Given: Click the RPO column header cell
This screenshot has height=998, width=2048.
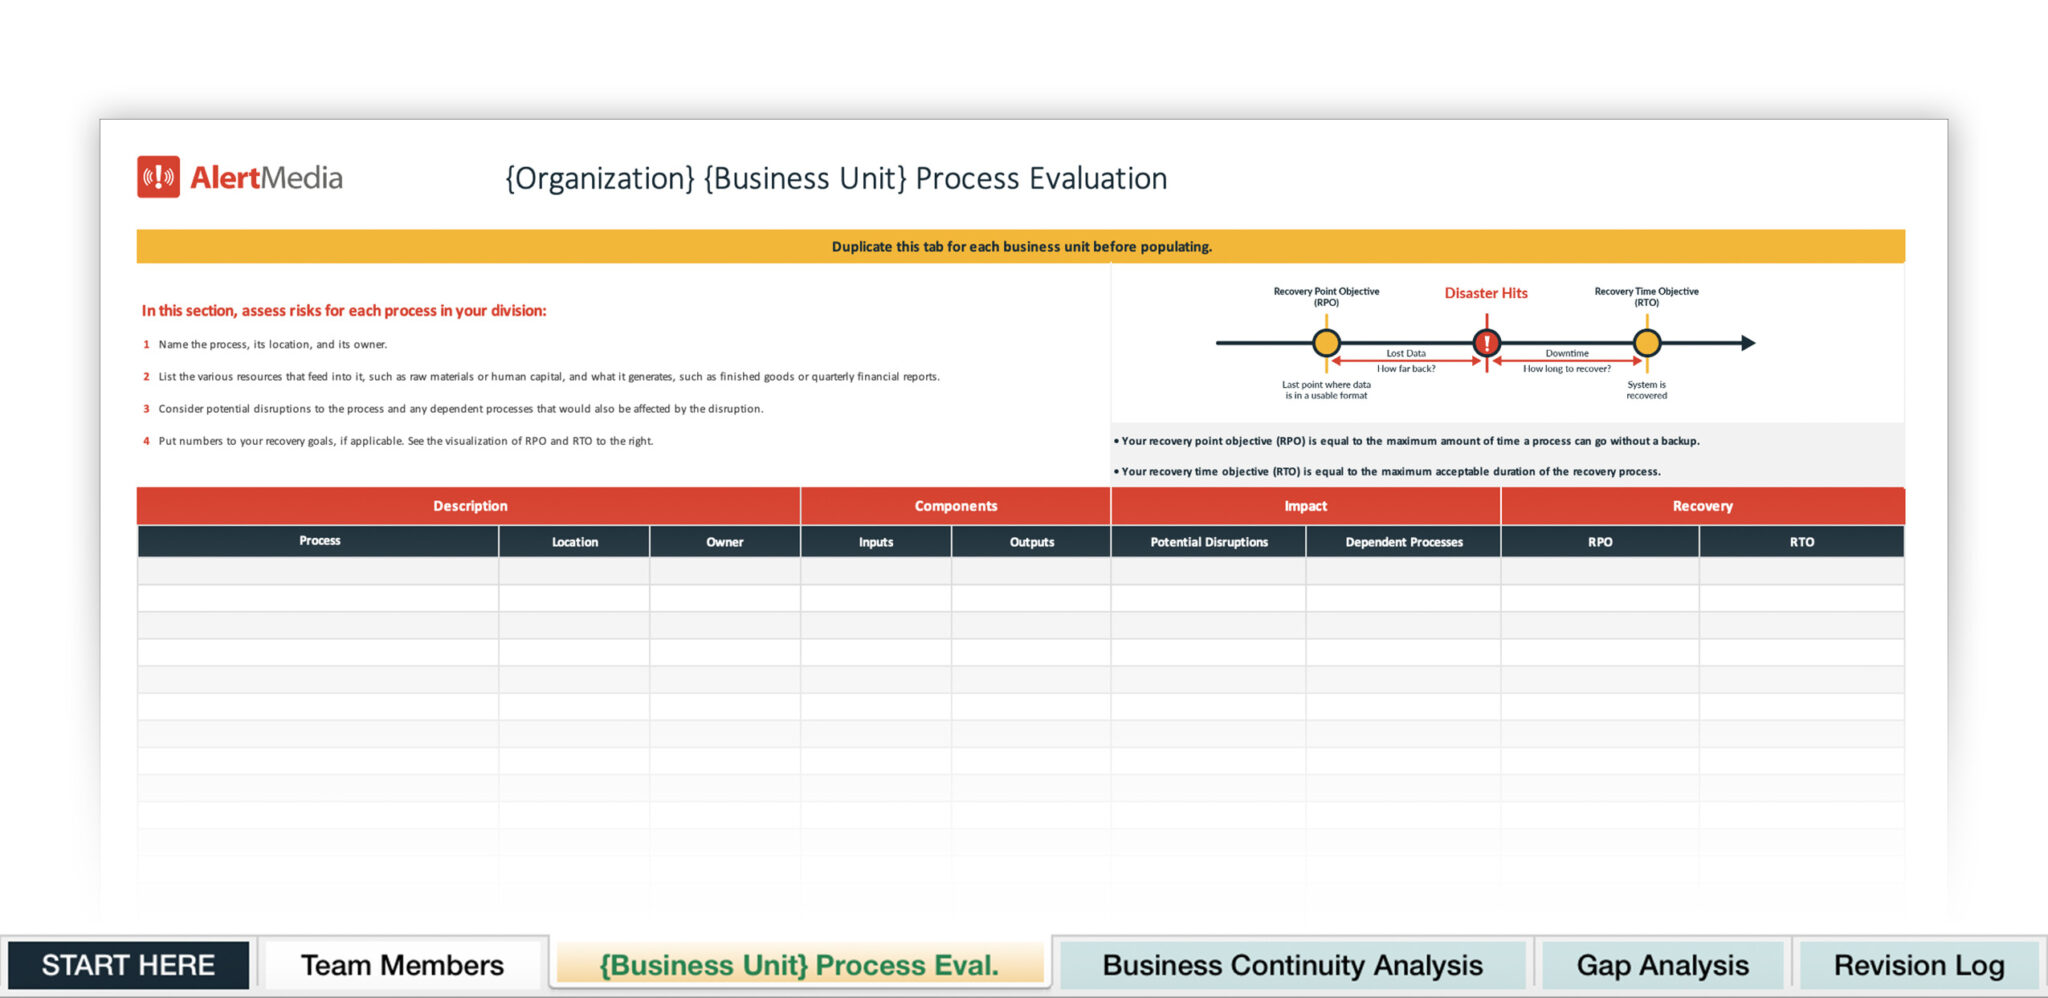Looking at the screenshot, I should coord(1600,542).
